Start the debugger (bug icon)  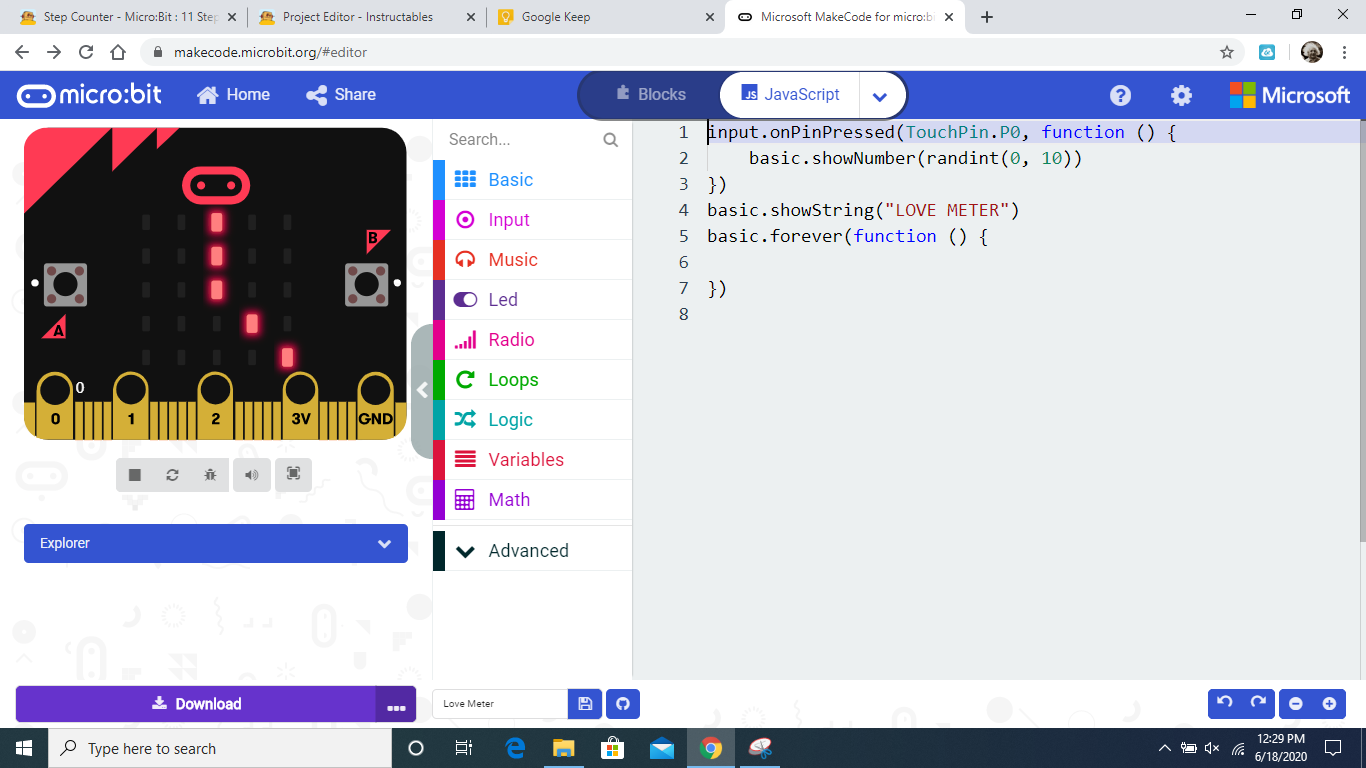click(x=210, y=475)
